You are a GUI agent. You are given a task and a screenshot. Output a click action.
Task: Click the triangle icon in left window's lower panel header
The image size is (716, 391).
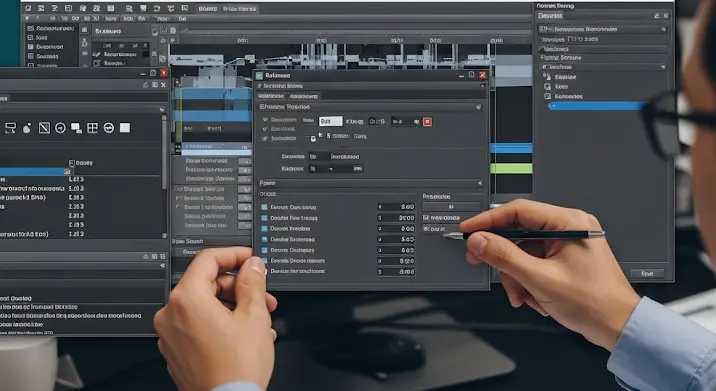tap(146, 257)
